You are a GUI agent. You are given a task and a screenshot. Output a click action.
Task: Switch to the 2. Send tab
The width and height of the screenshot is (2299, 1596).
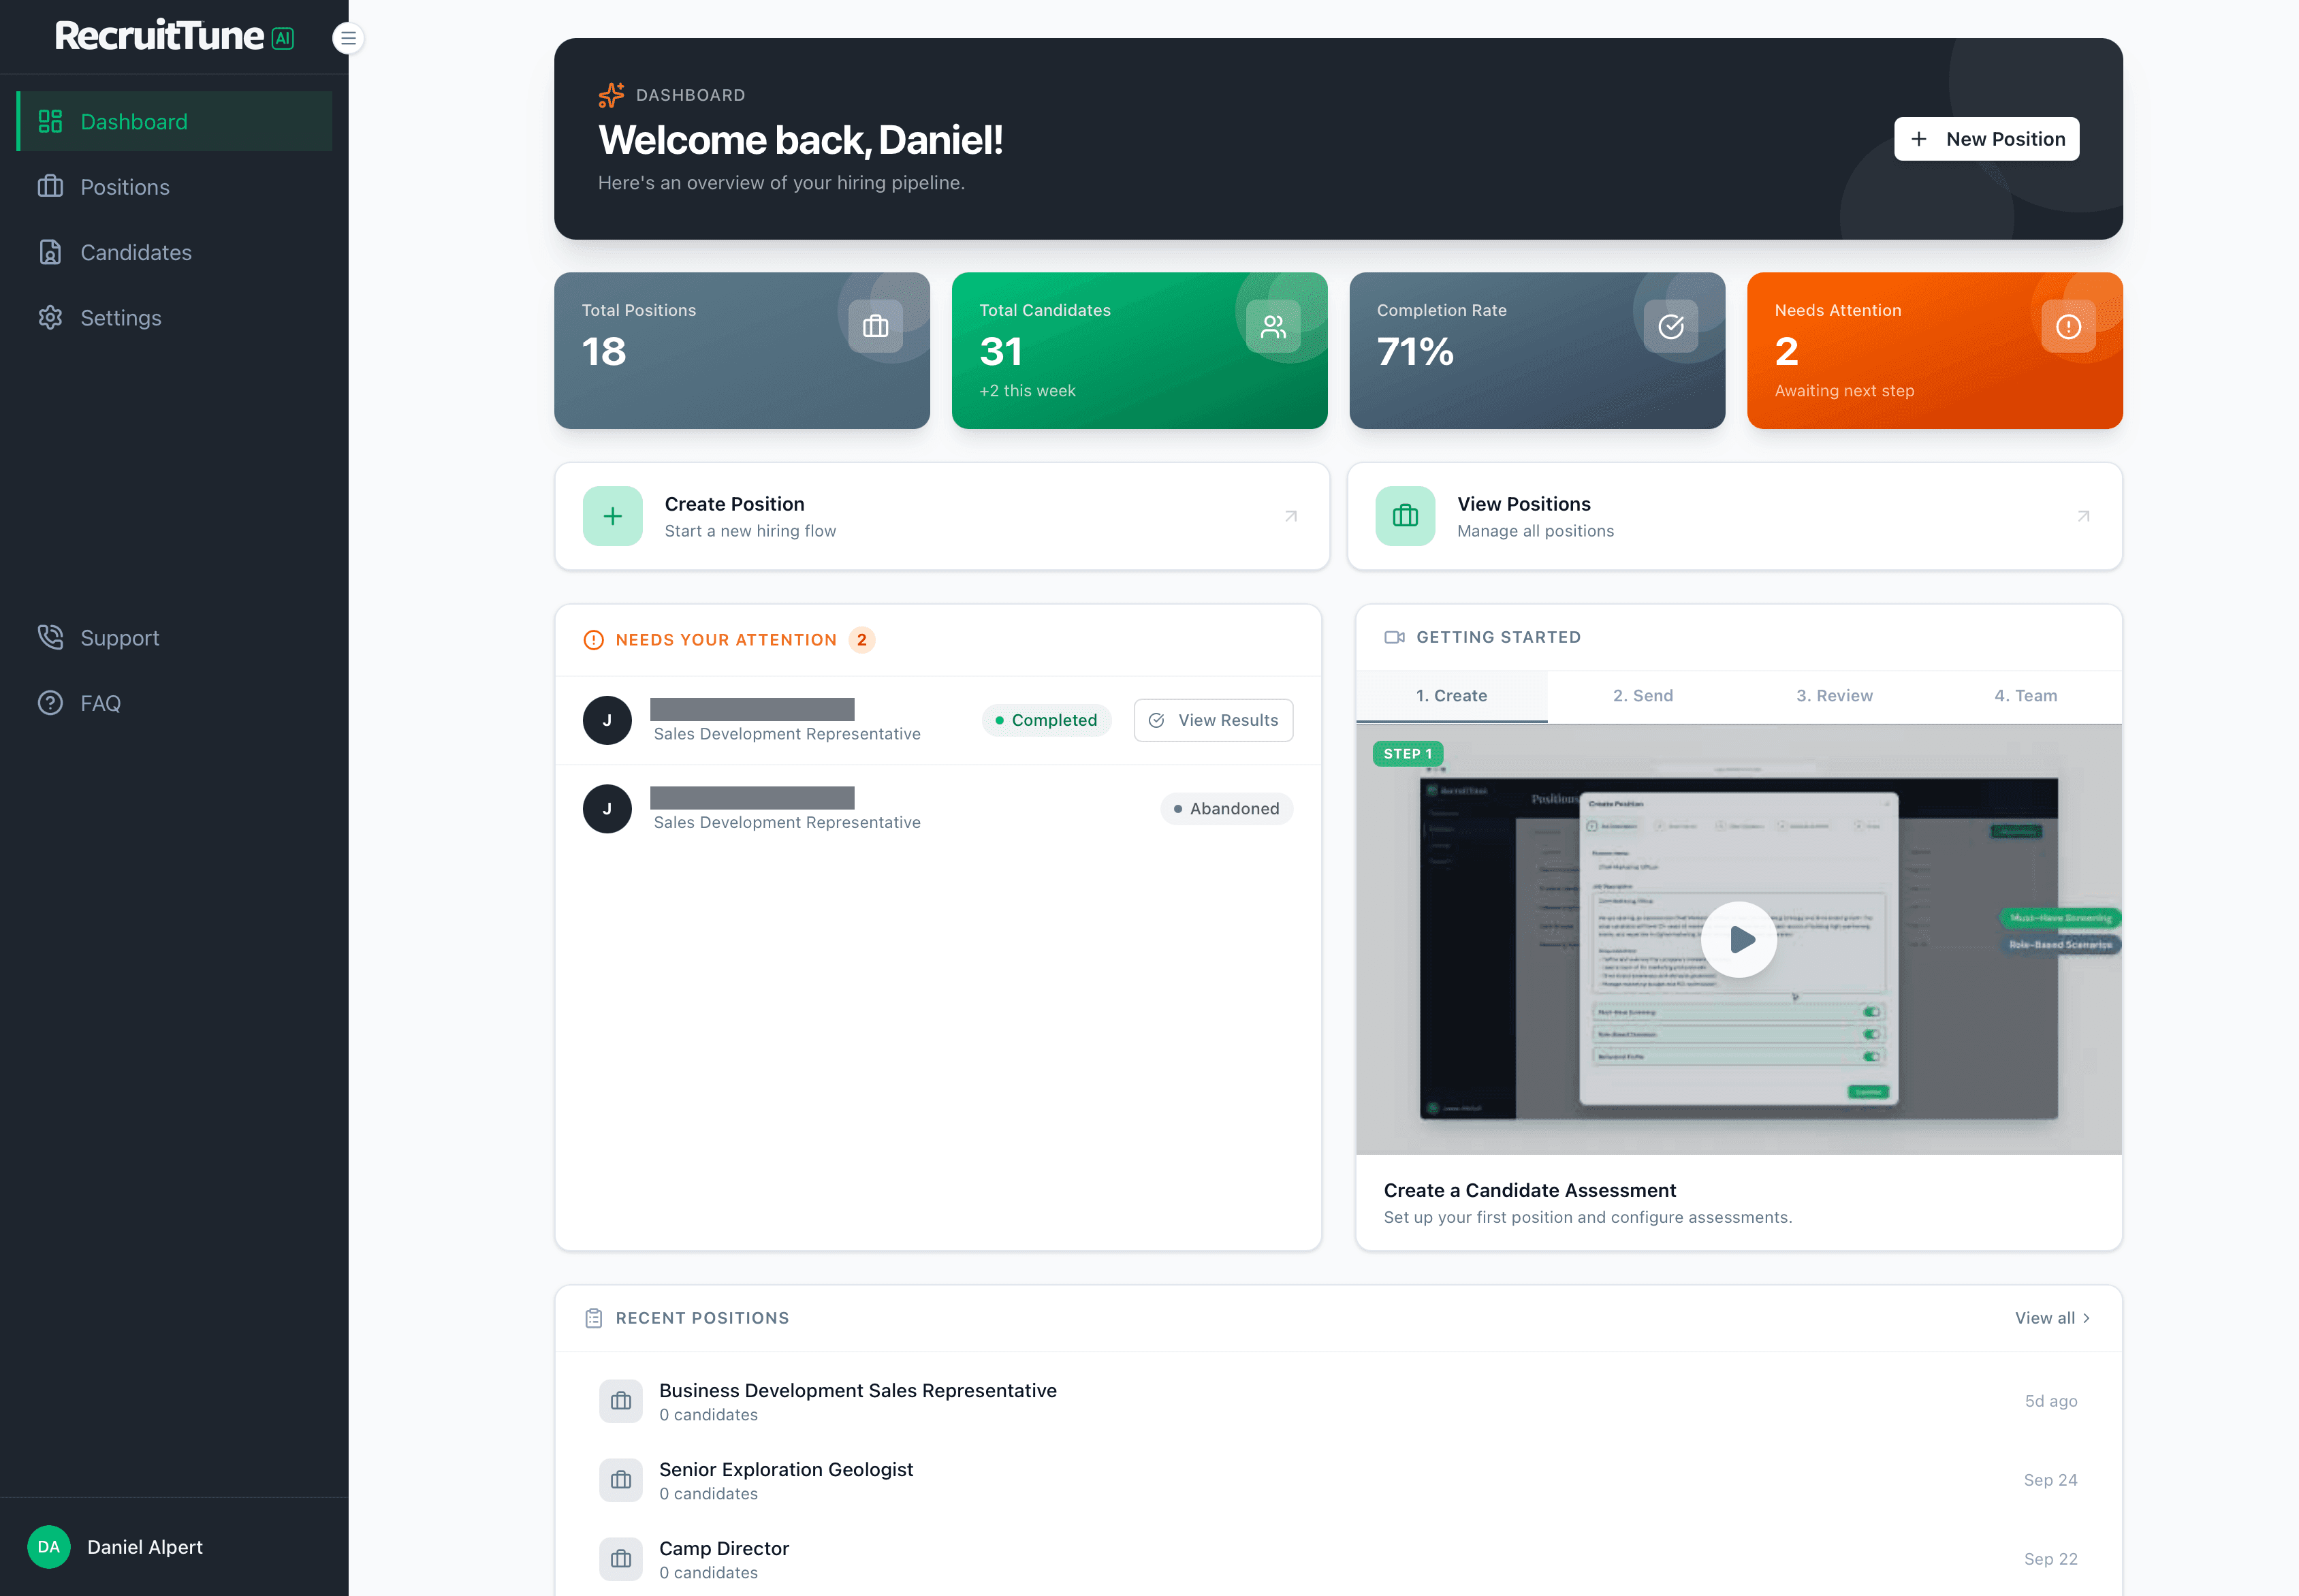coord(1642,696)
